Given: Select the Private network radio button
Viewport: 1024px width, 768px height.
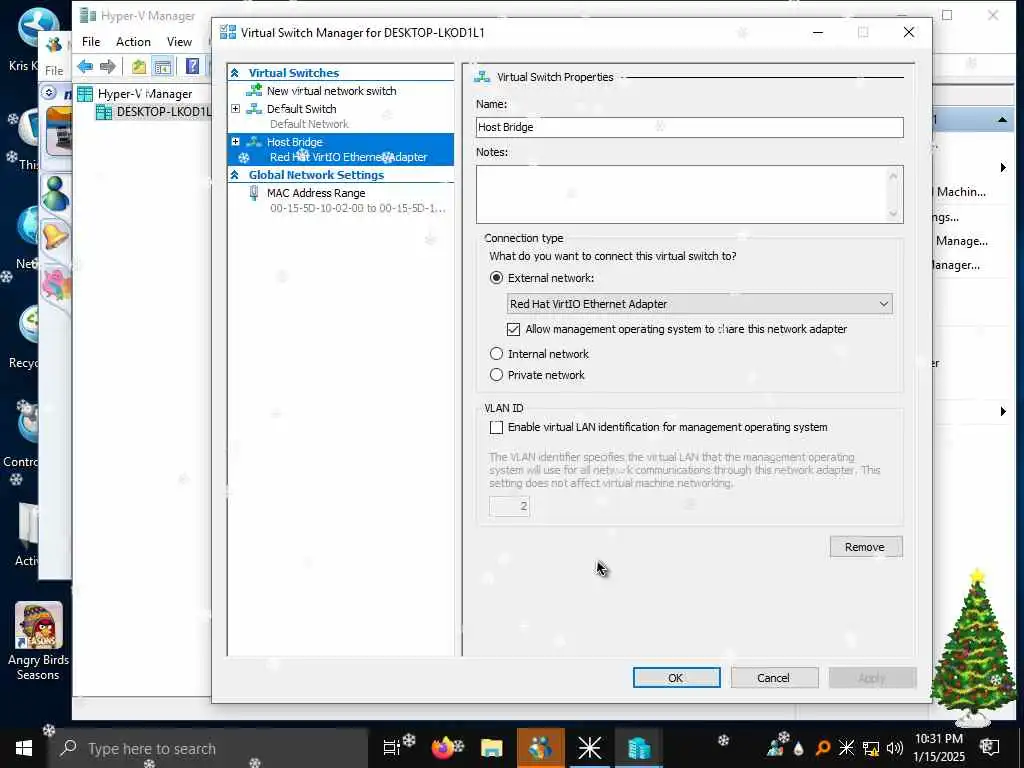Looking at the screenshot, I should coord(496,375).
